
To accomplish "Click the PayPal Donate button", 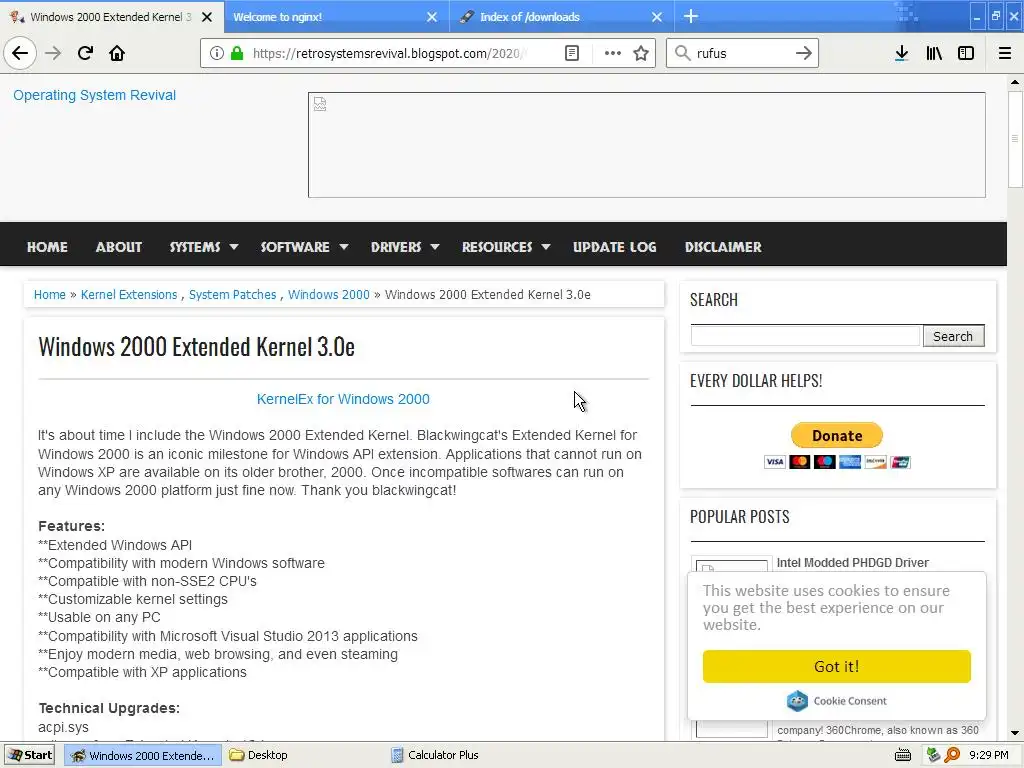I will (837, 436).
